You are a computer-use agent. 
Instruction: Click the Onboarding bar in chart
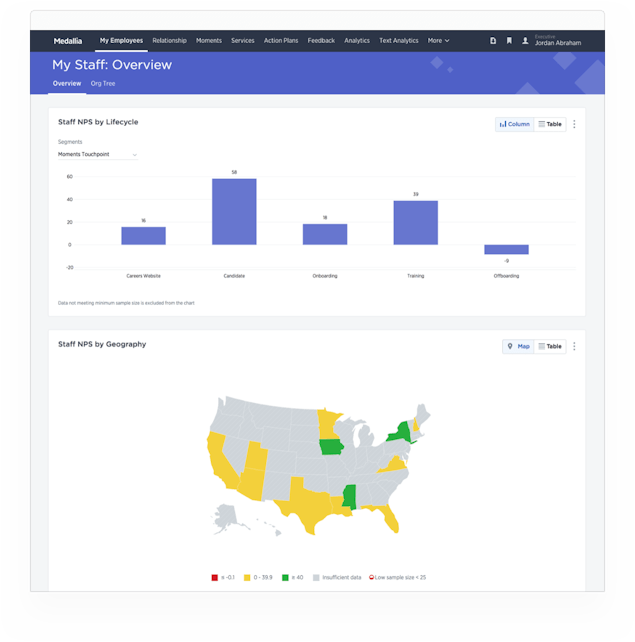pos(325,234)
